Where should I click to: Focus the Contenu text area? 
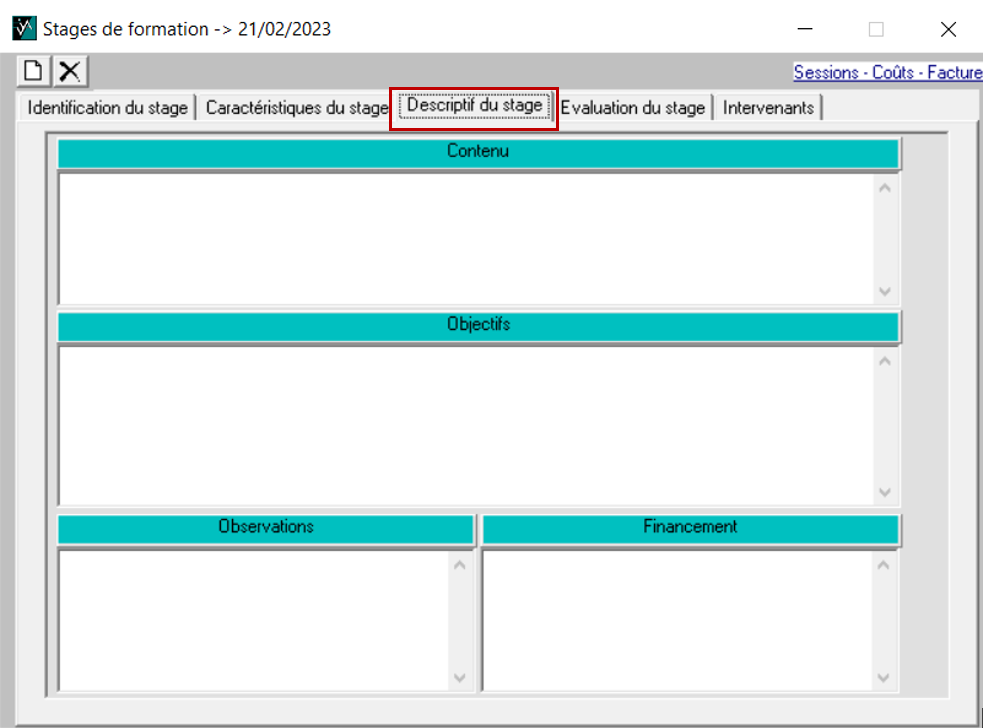click(x=465, y=238)
